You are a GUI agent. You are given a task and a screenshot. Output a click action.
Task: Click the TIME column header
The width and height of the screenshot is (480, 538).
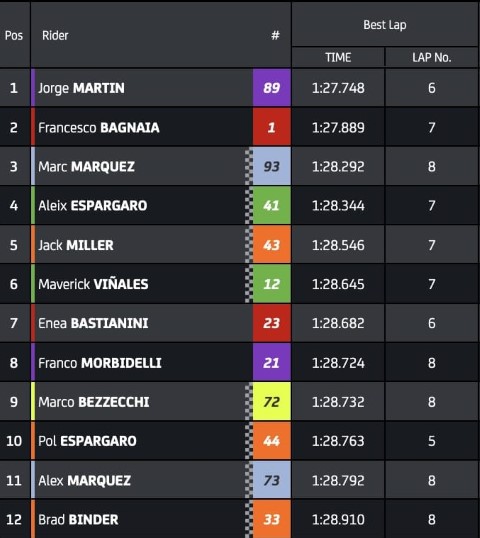click(338, 57)
